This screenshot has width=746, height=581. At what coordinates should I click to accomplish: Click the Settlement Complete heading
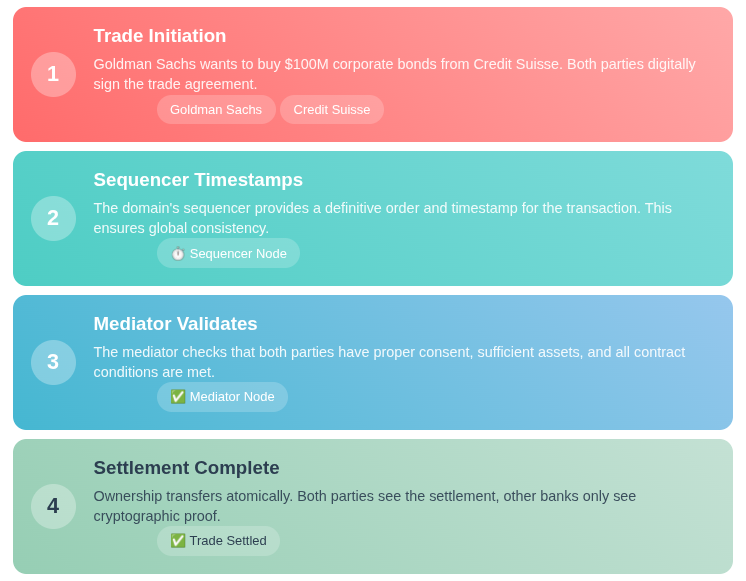point(186,468)
